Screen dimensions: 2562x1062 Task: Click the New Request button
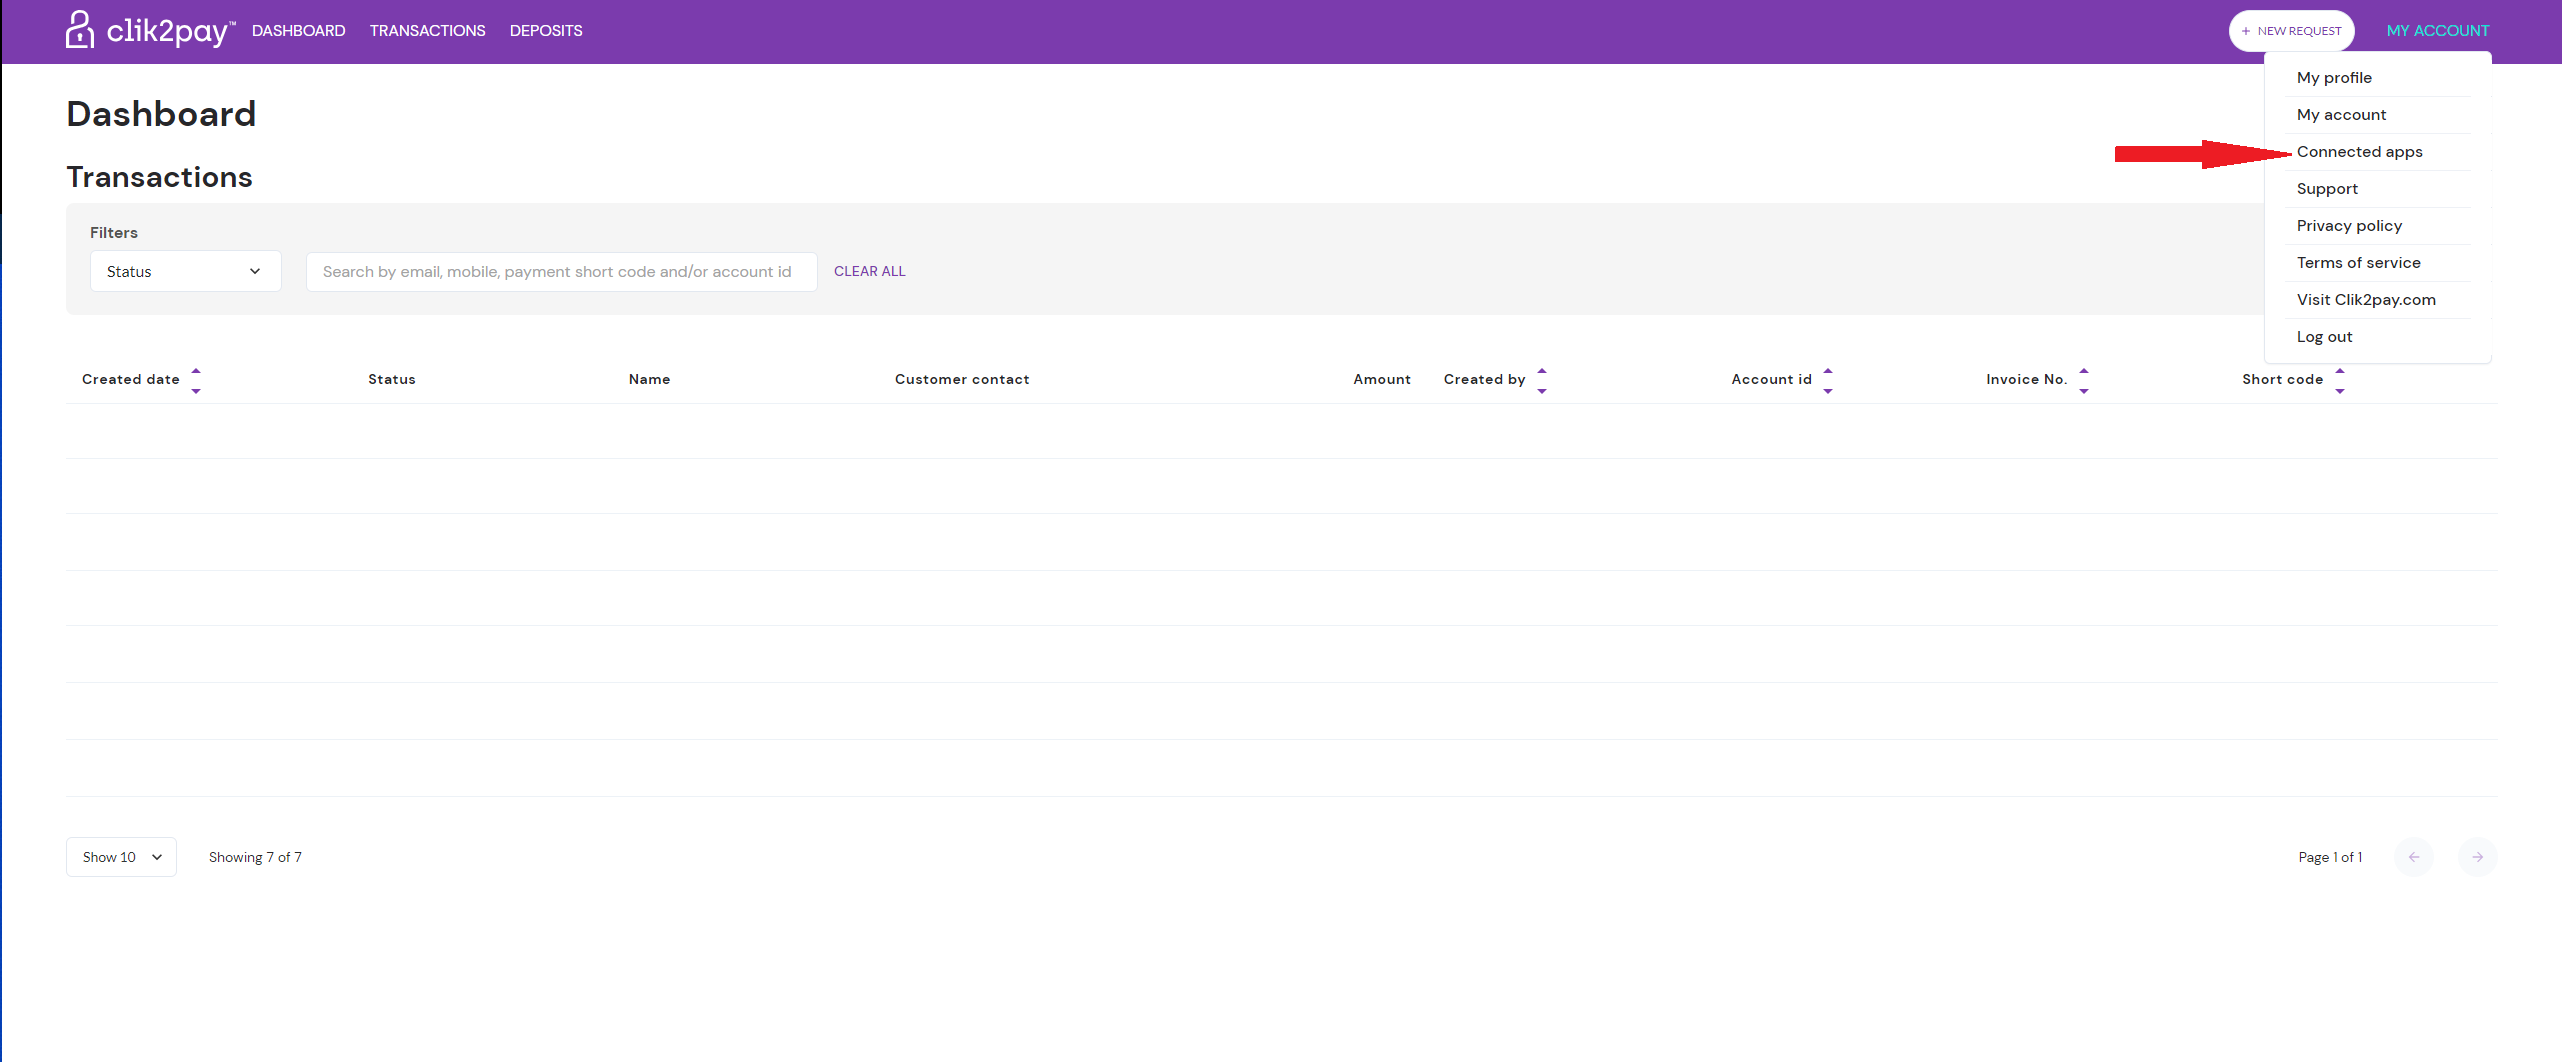(2291, 31)
